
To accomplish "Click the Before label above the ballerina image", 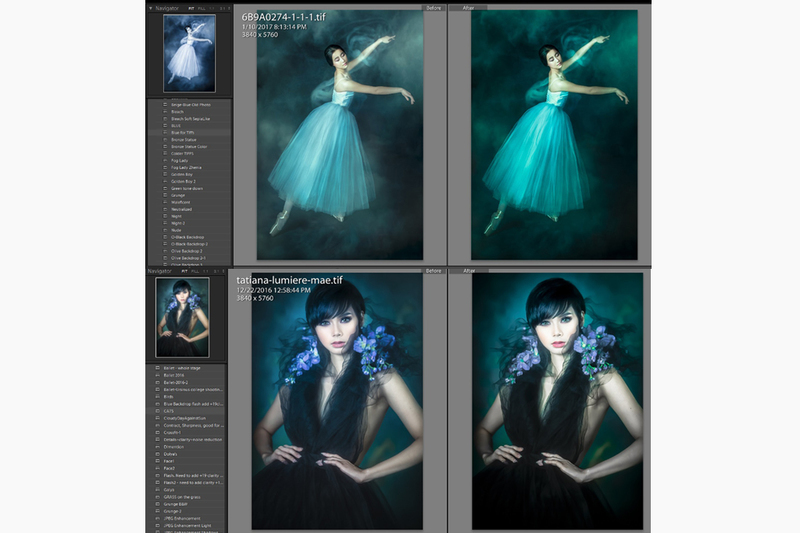I will click(434, 8).
